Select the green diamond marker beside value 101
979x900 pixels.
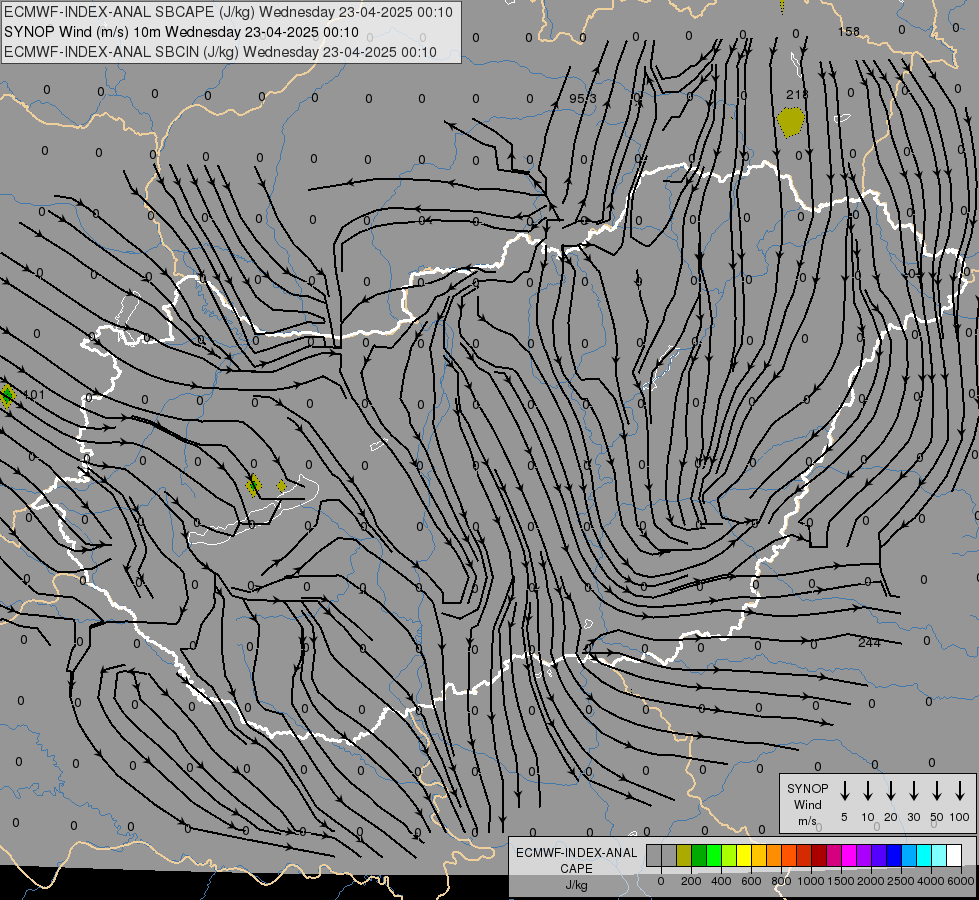(7, 396)
